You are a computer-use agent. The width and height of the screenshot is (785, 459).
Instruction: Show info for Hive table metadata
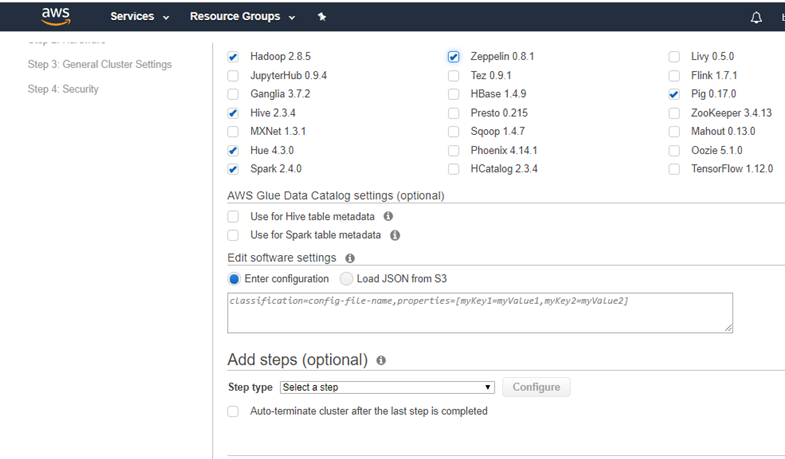pyautogui.click(x=388, y=216)
